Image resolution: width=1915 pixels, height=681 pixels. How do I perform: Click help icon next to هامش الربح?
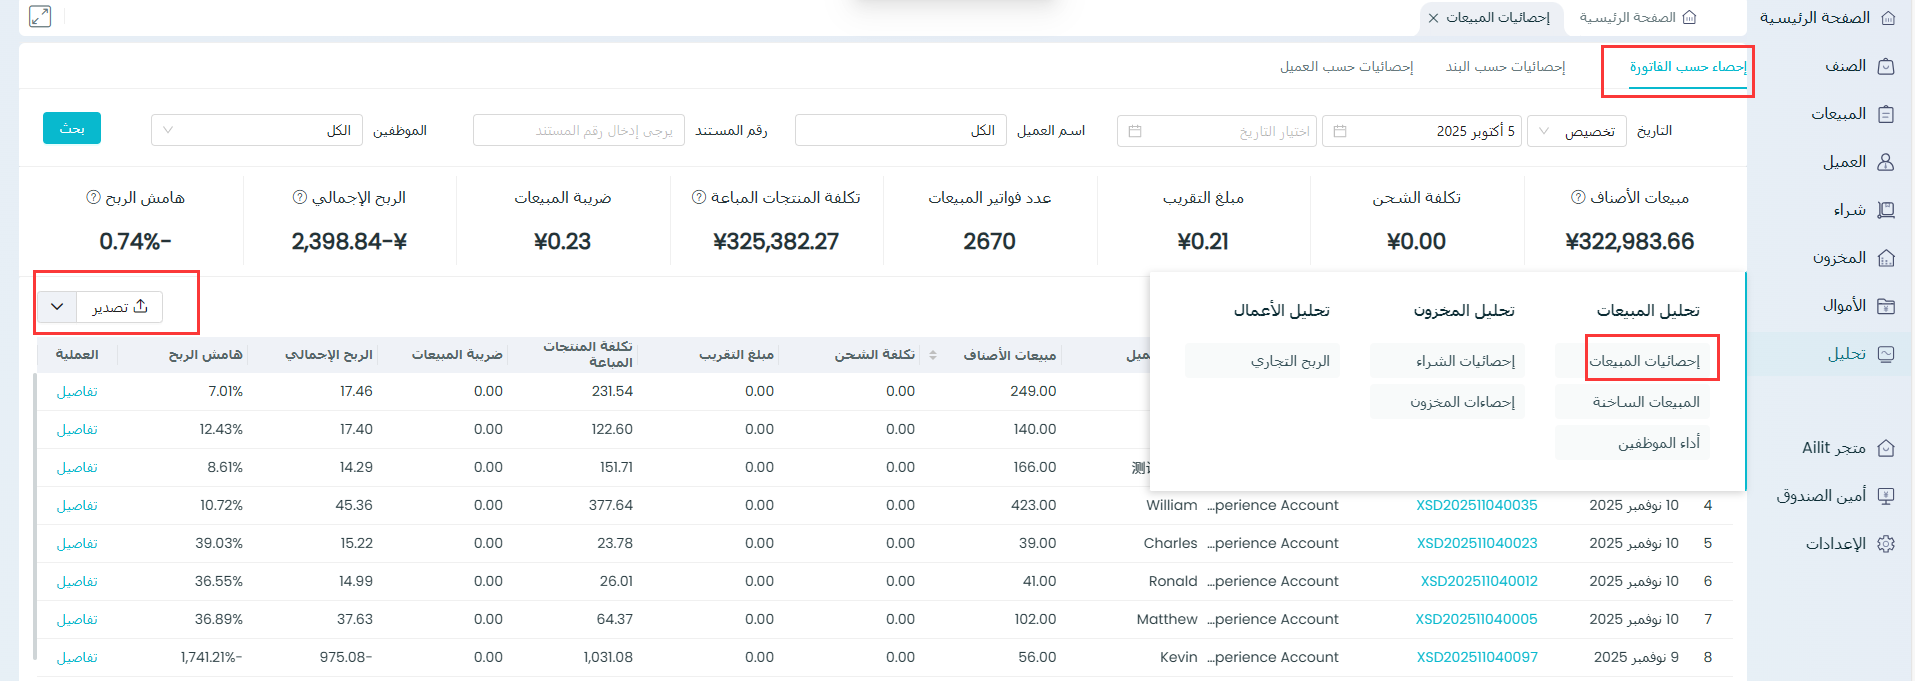coord(94,198)
